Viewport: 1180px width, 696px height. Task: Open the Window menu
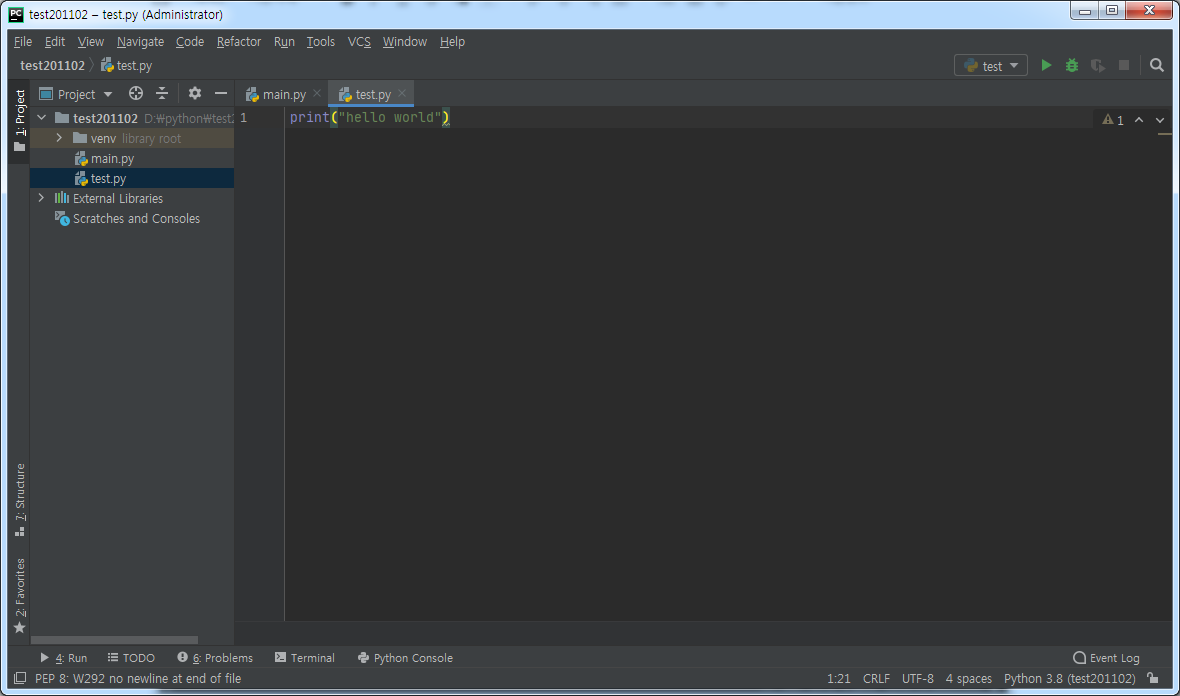[x=404, y=41]
